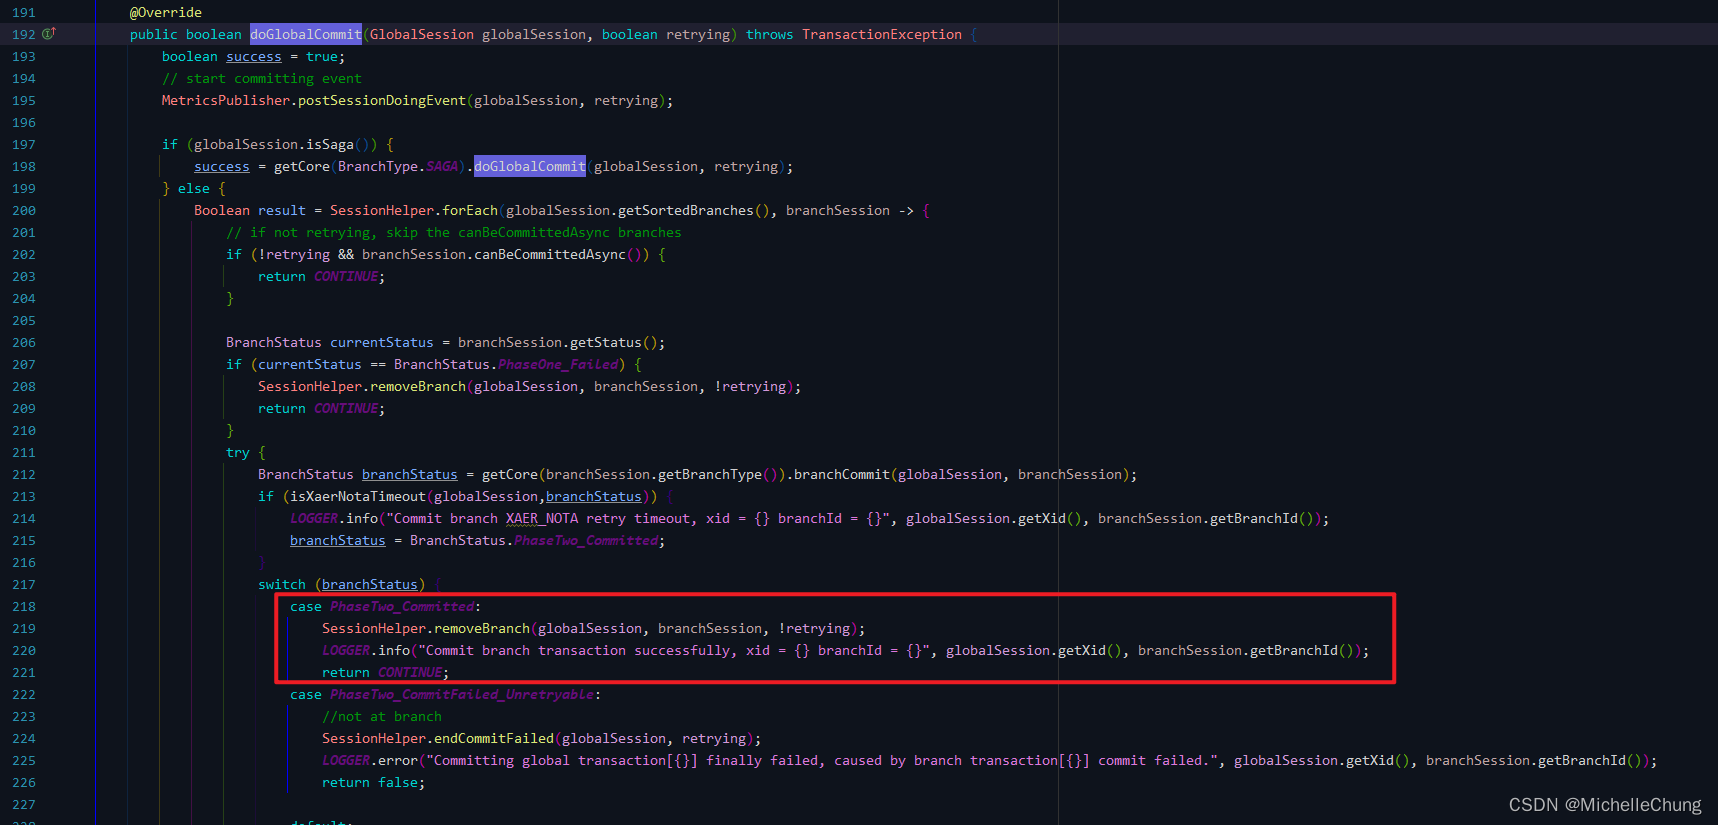Click the '// start committing event' comment

262,78
